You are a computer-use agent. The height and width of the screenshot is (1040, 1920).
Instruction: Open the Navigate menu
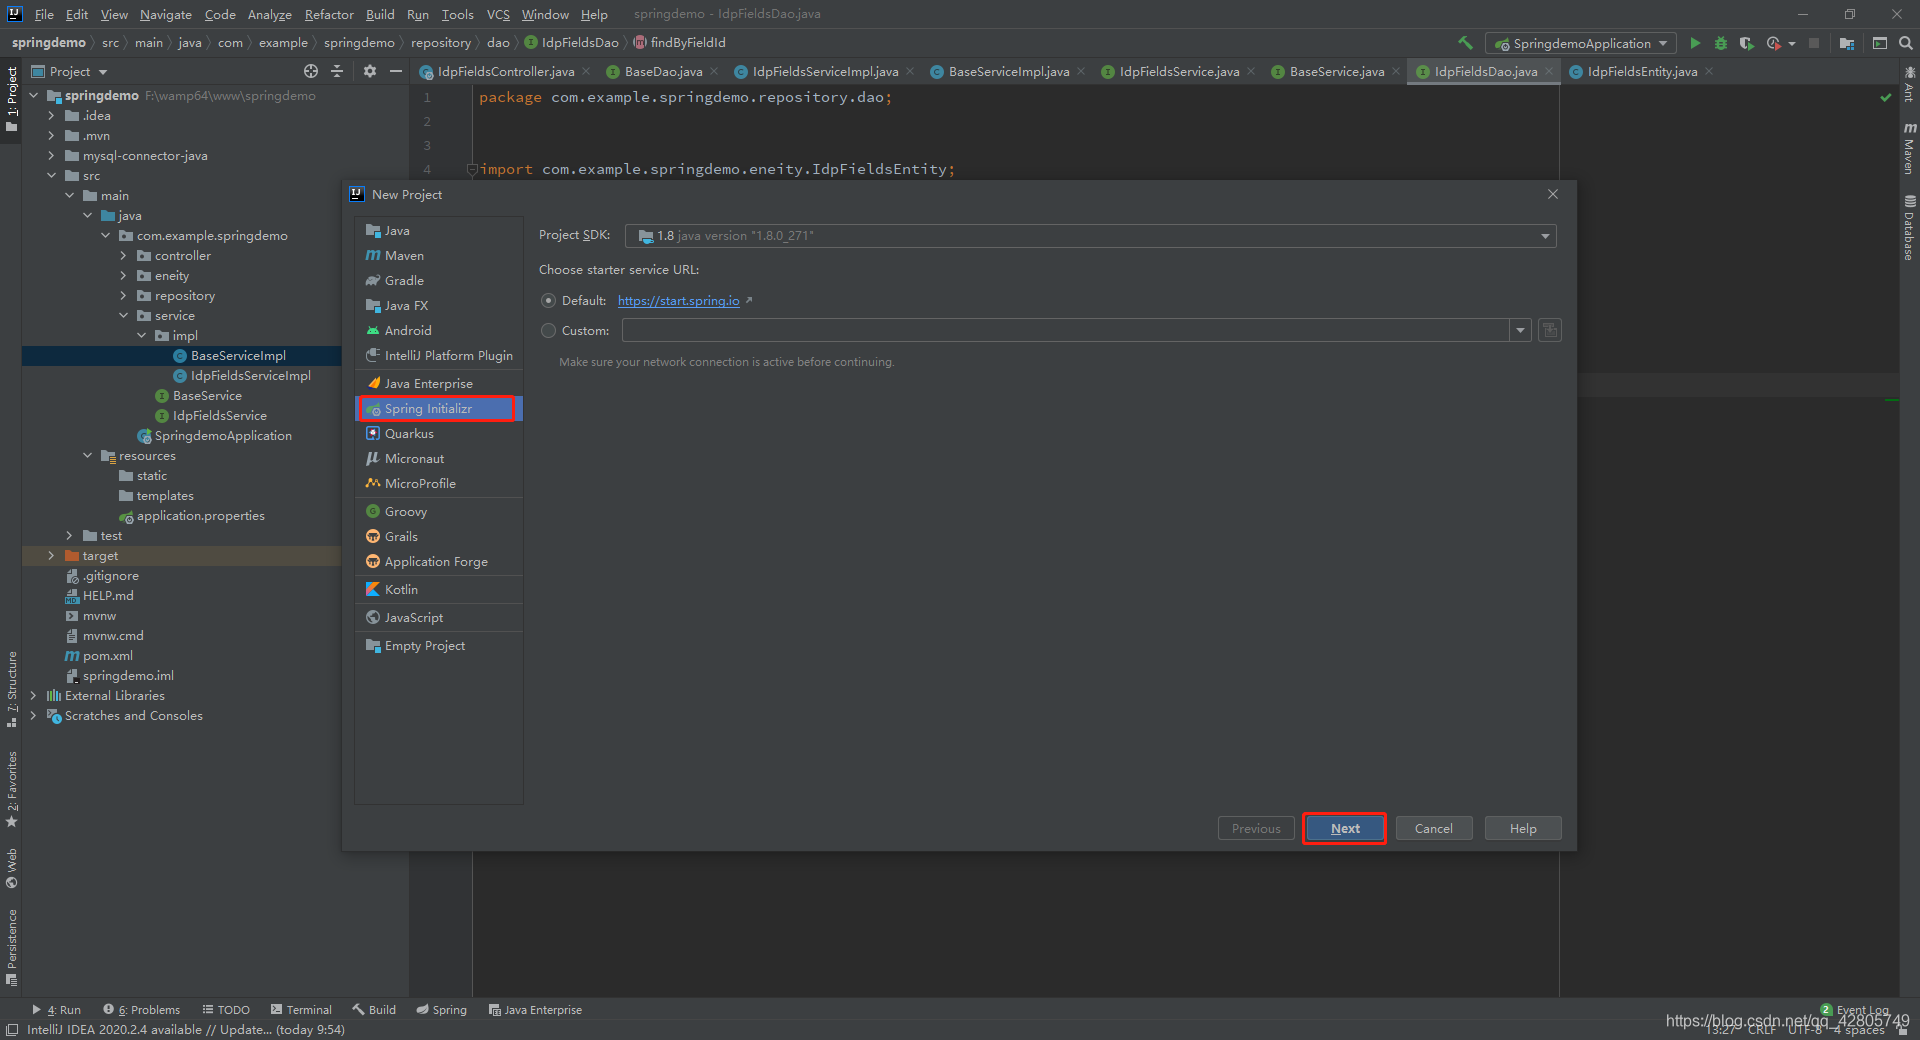coord(165,14)
